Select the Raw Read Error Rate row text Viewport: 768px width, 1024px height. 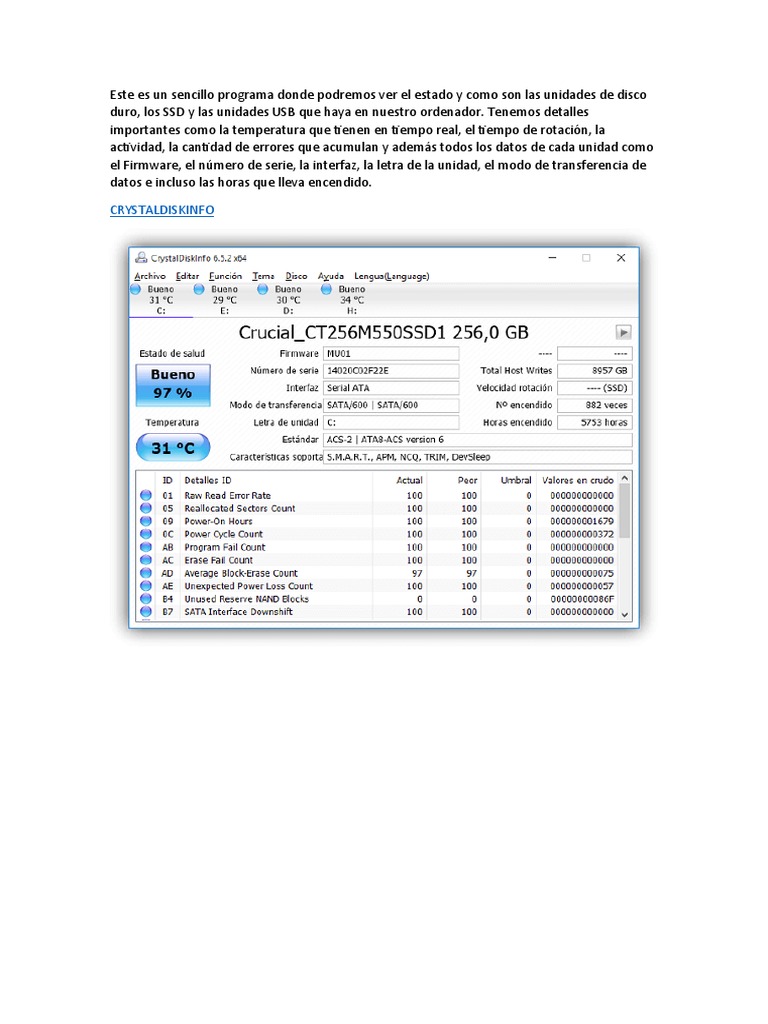tap(227, 496)
